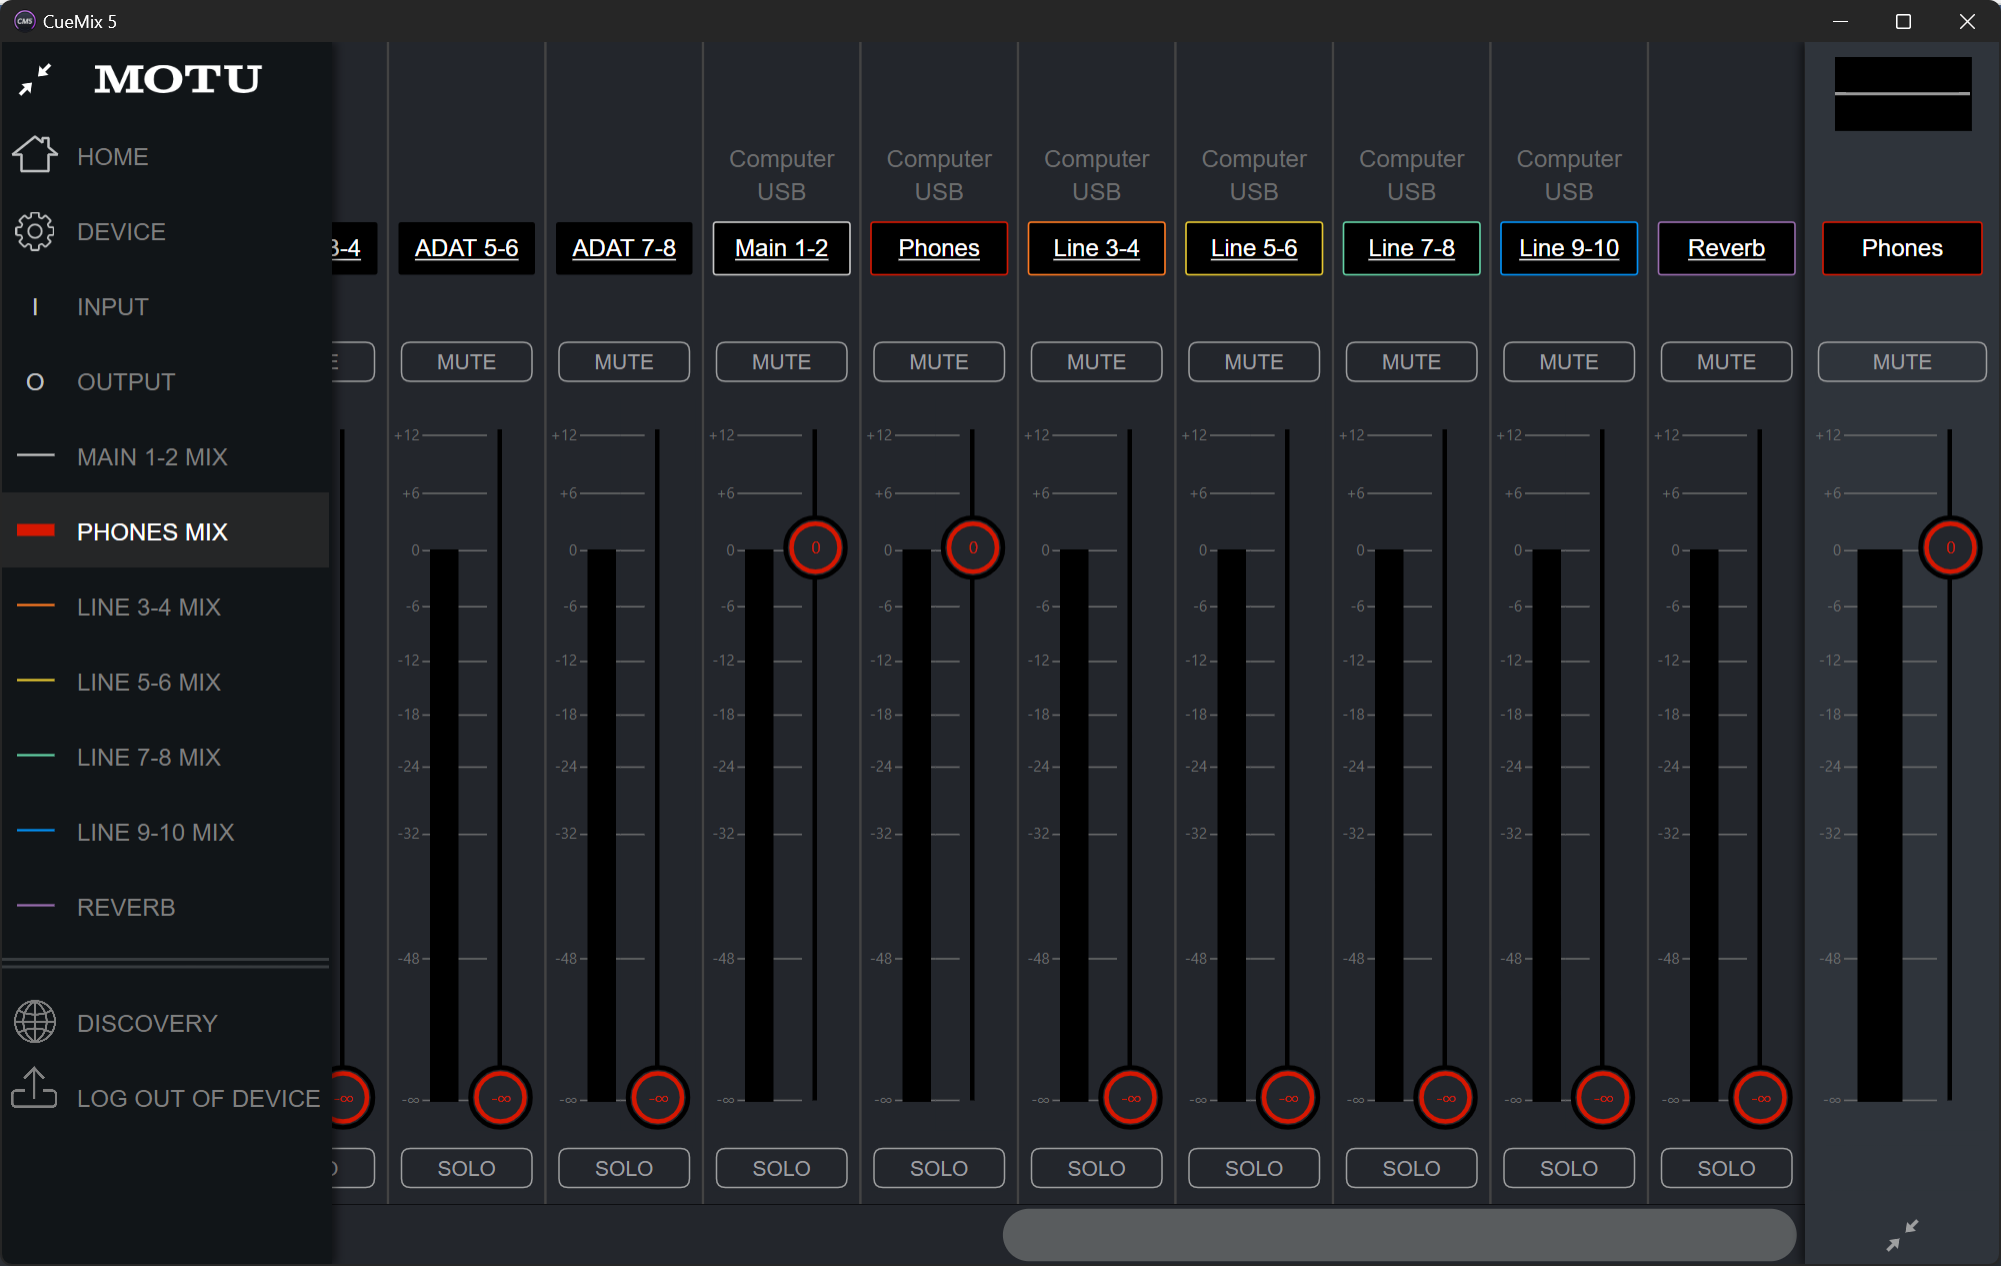Solo the Main 1-2 channel
2001x1266 pixels.
tap(781, 1168)
